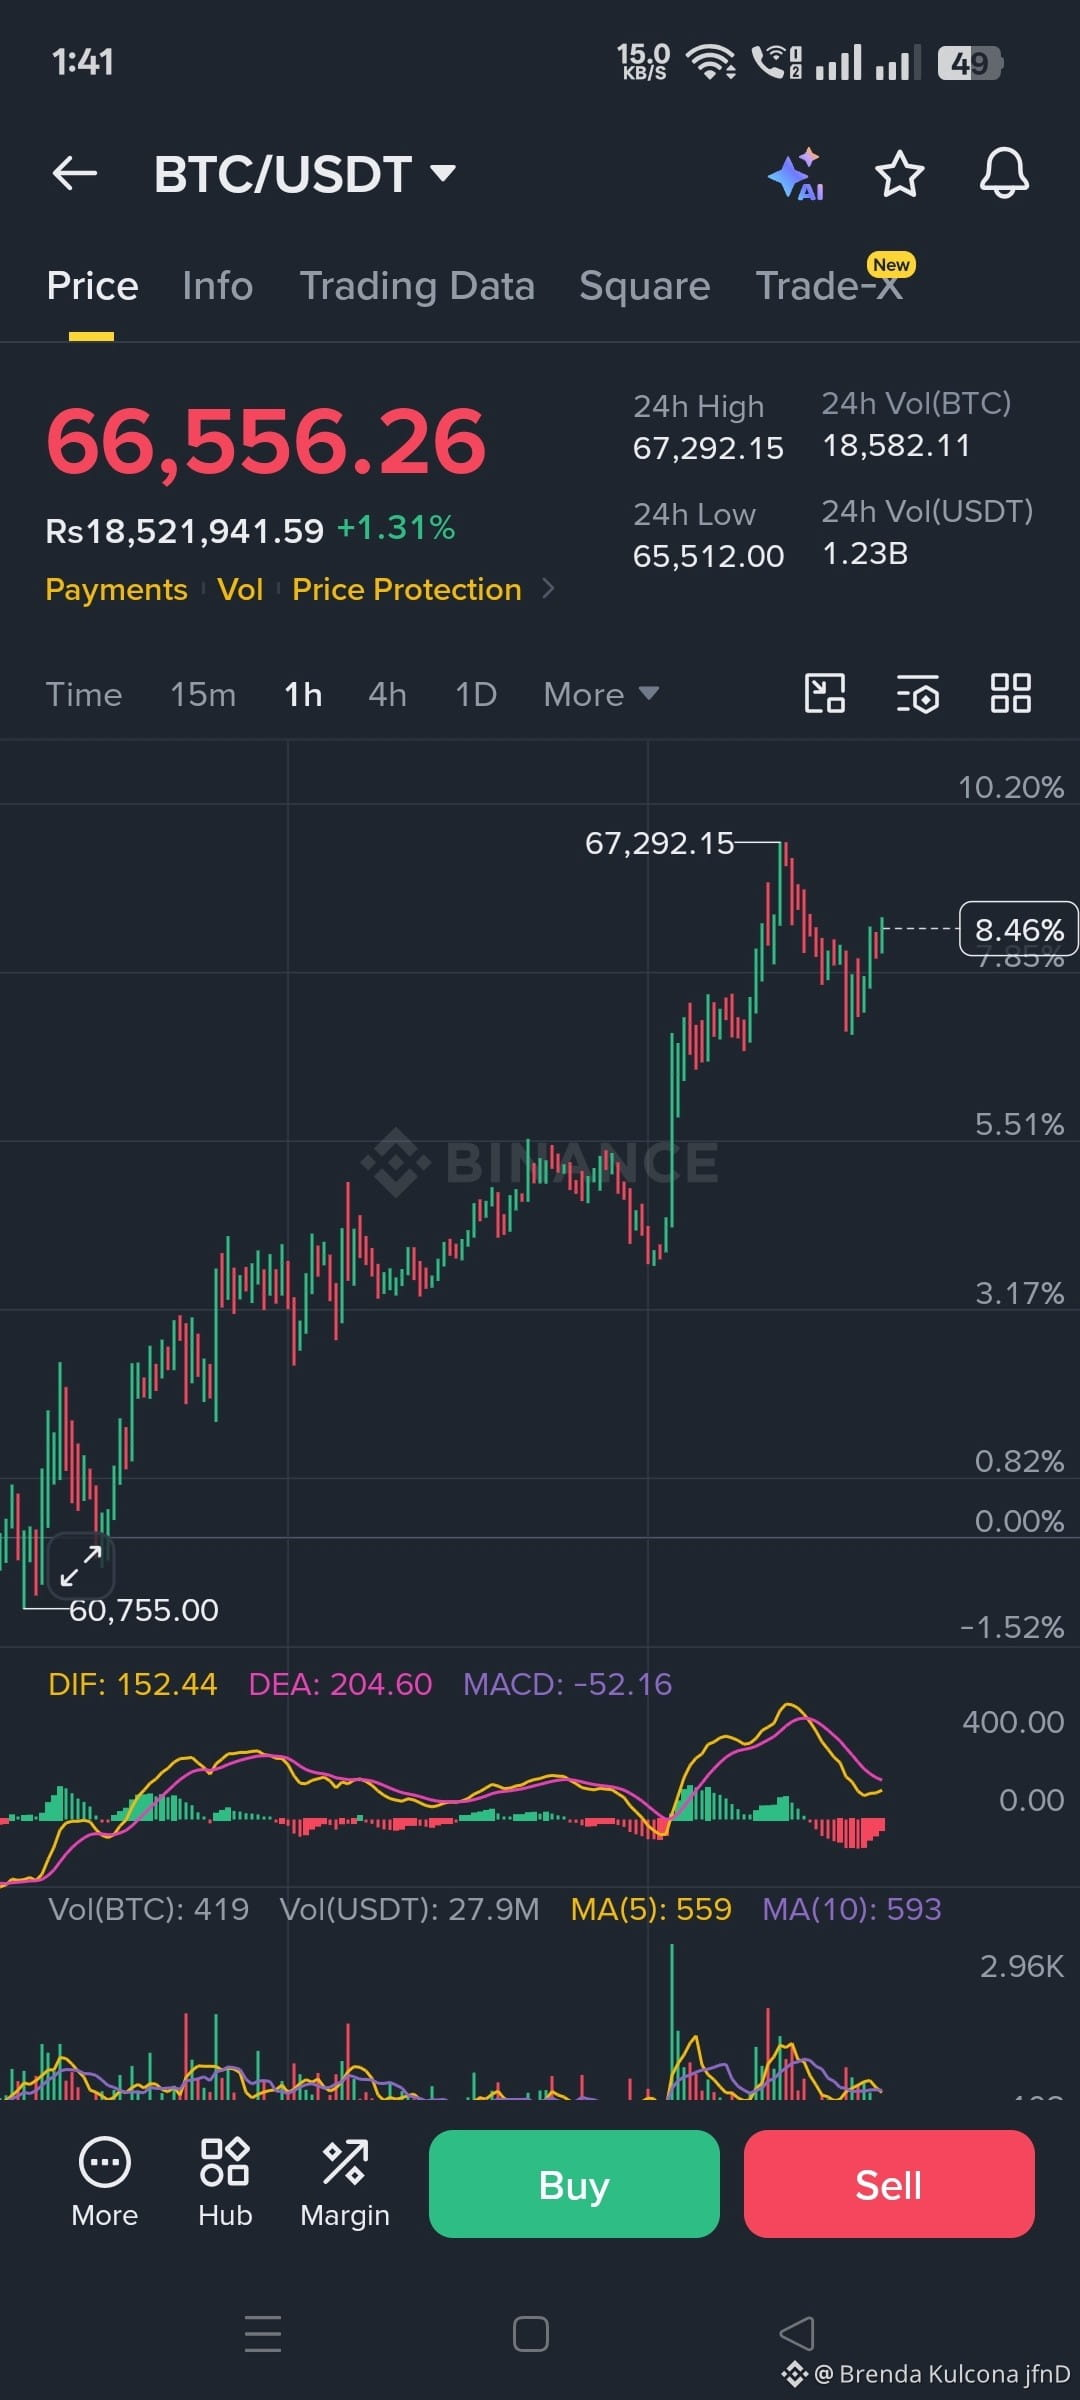Switch to the Price tab
Screen dimensions: 1080x2400
92,286
